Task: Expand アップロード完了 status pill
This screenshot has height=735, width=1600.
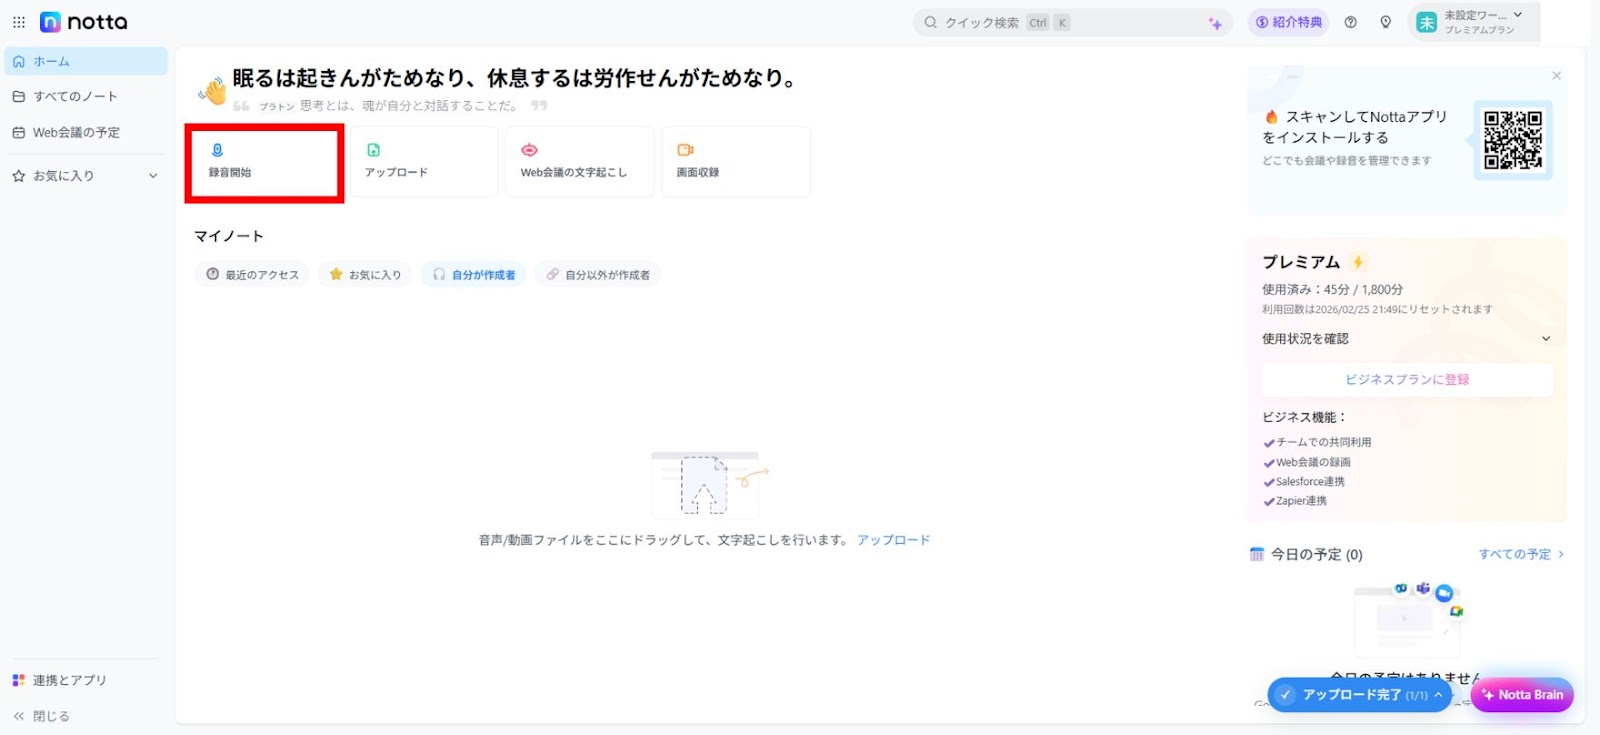Action: [1359, 694]
